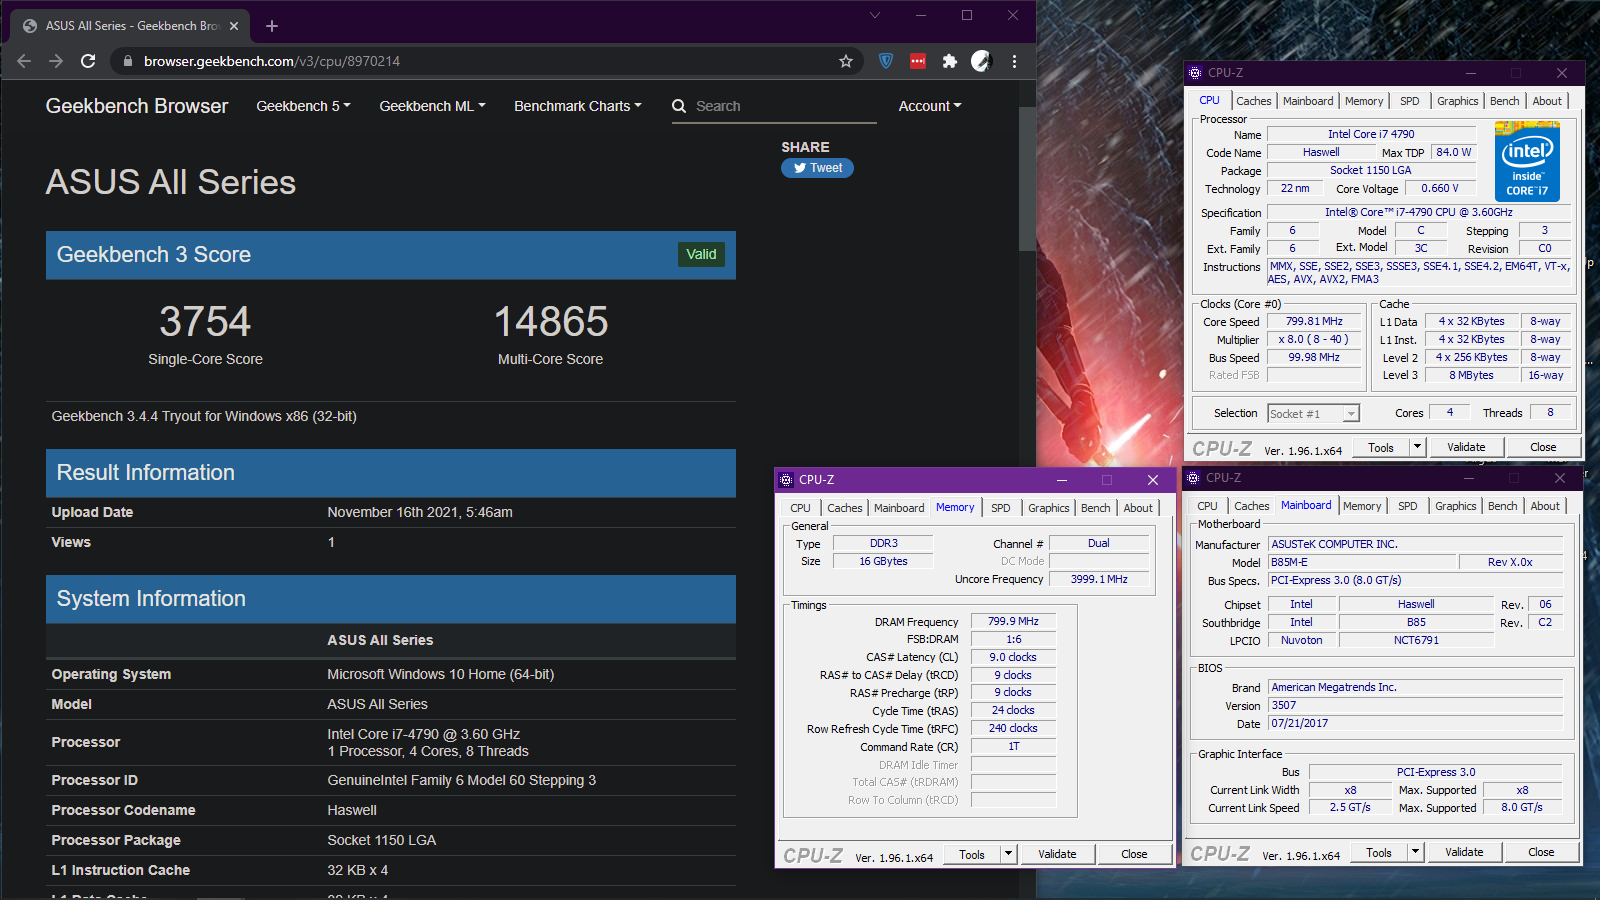This screenshot has height=900, width=1600.
Task: Click the search magnifier icon in Geekbench
Action: 679,106
